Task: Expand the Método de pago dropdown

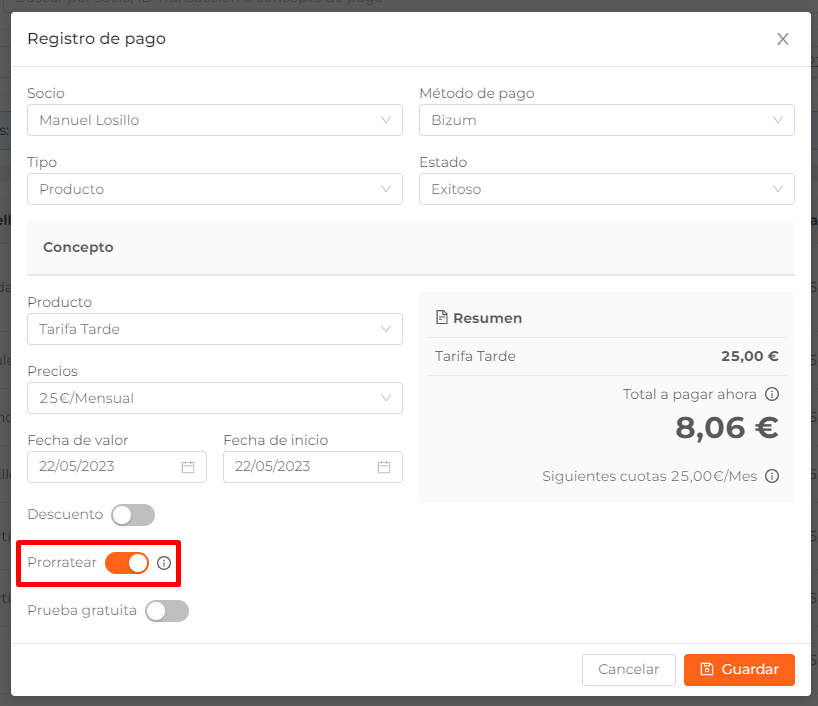Action: pos(607,120)
